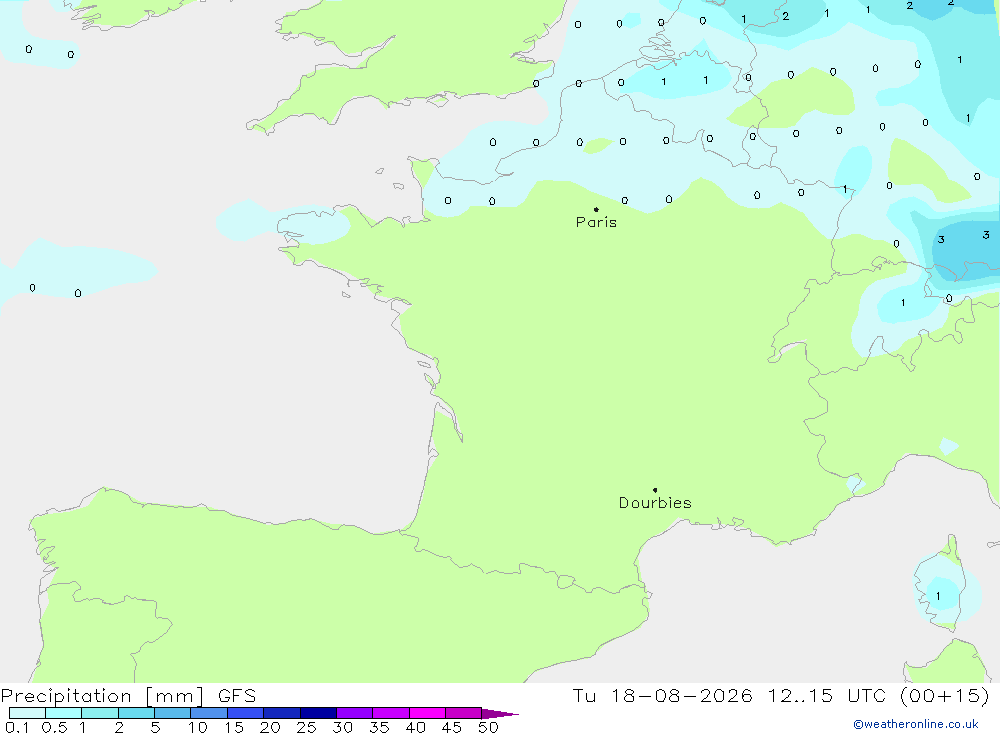Pick the 40–45 mm magenta legend swatch
This screenshot has width=1000, height=733.
click(427, 713)
